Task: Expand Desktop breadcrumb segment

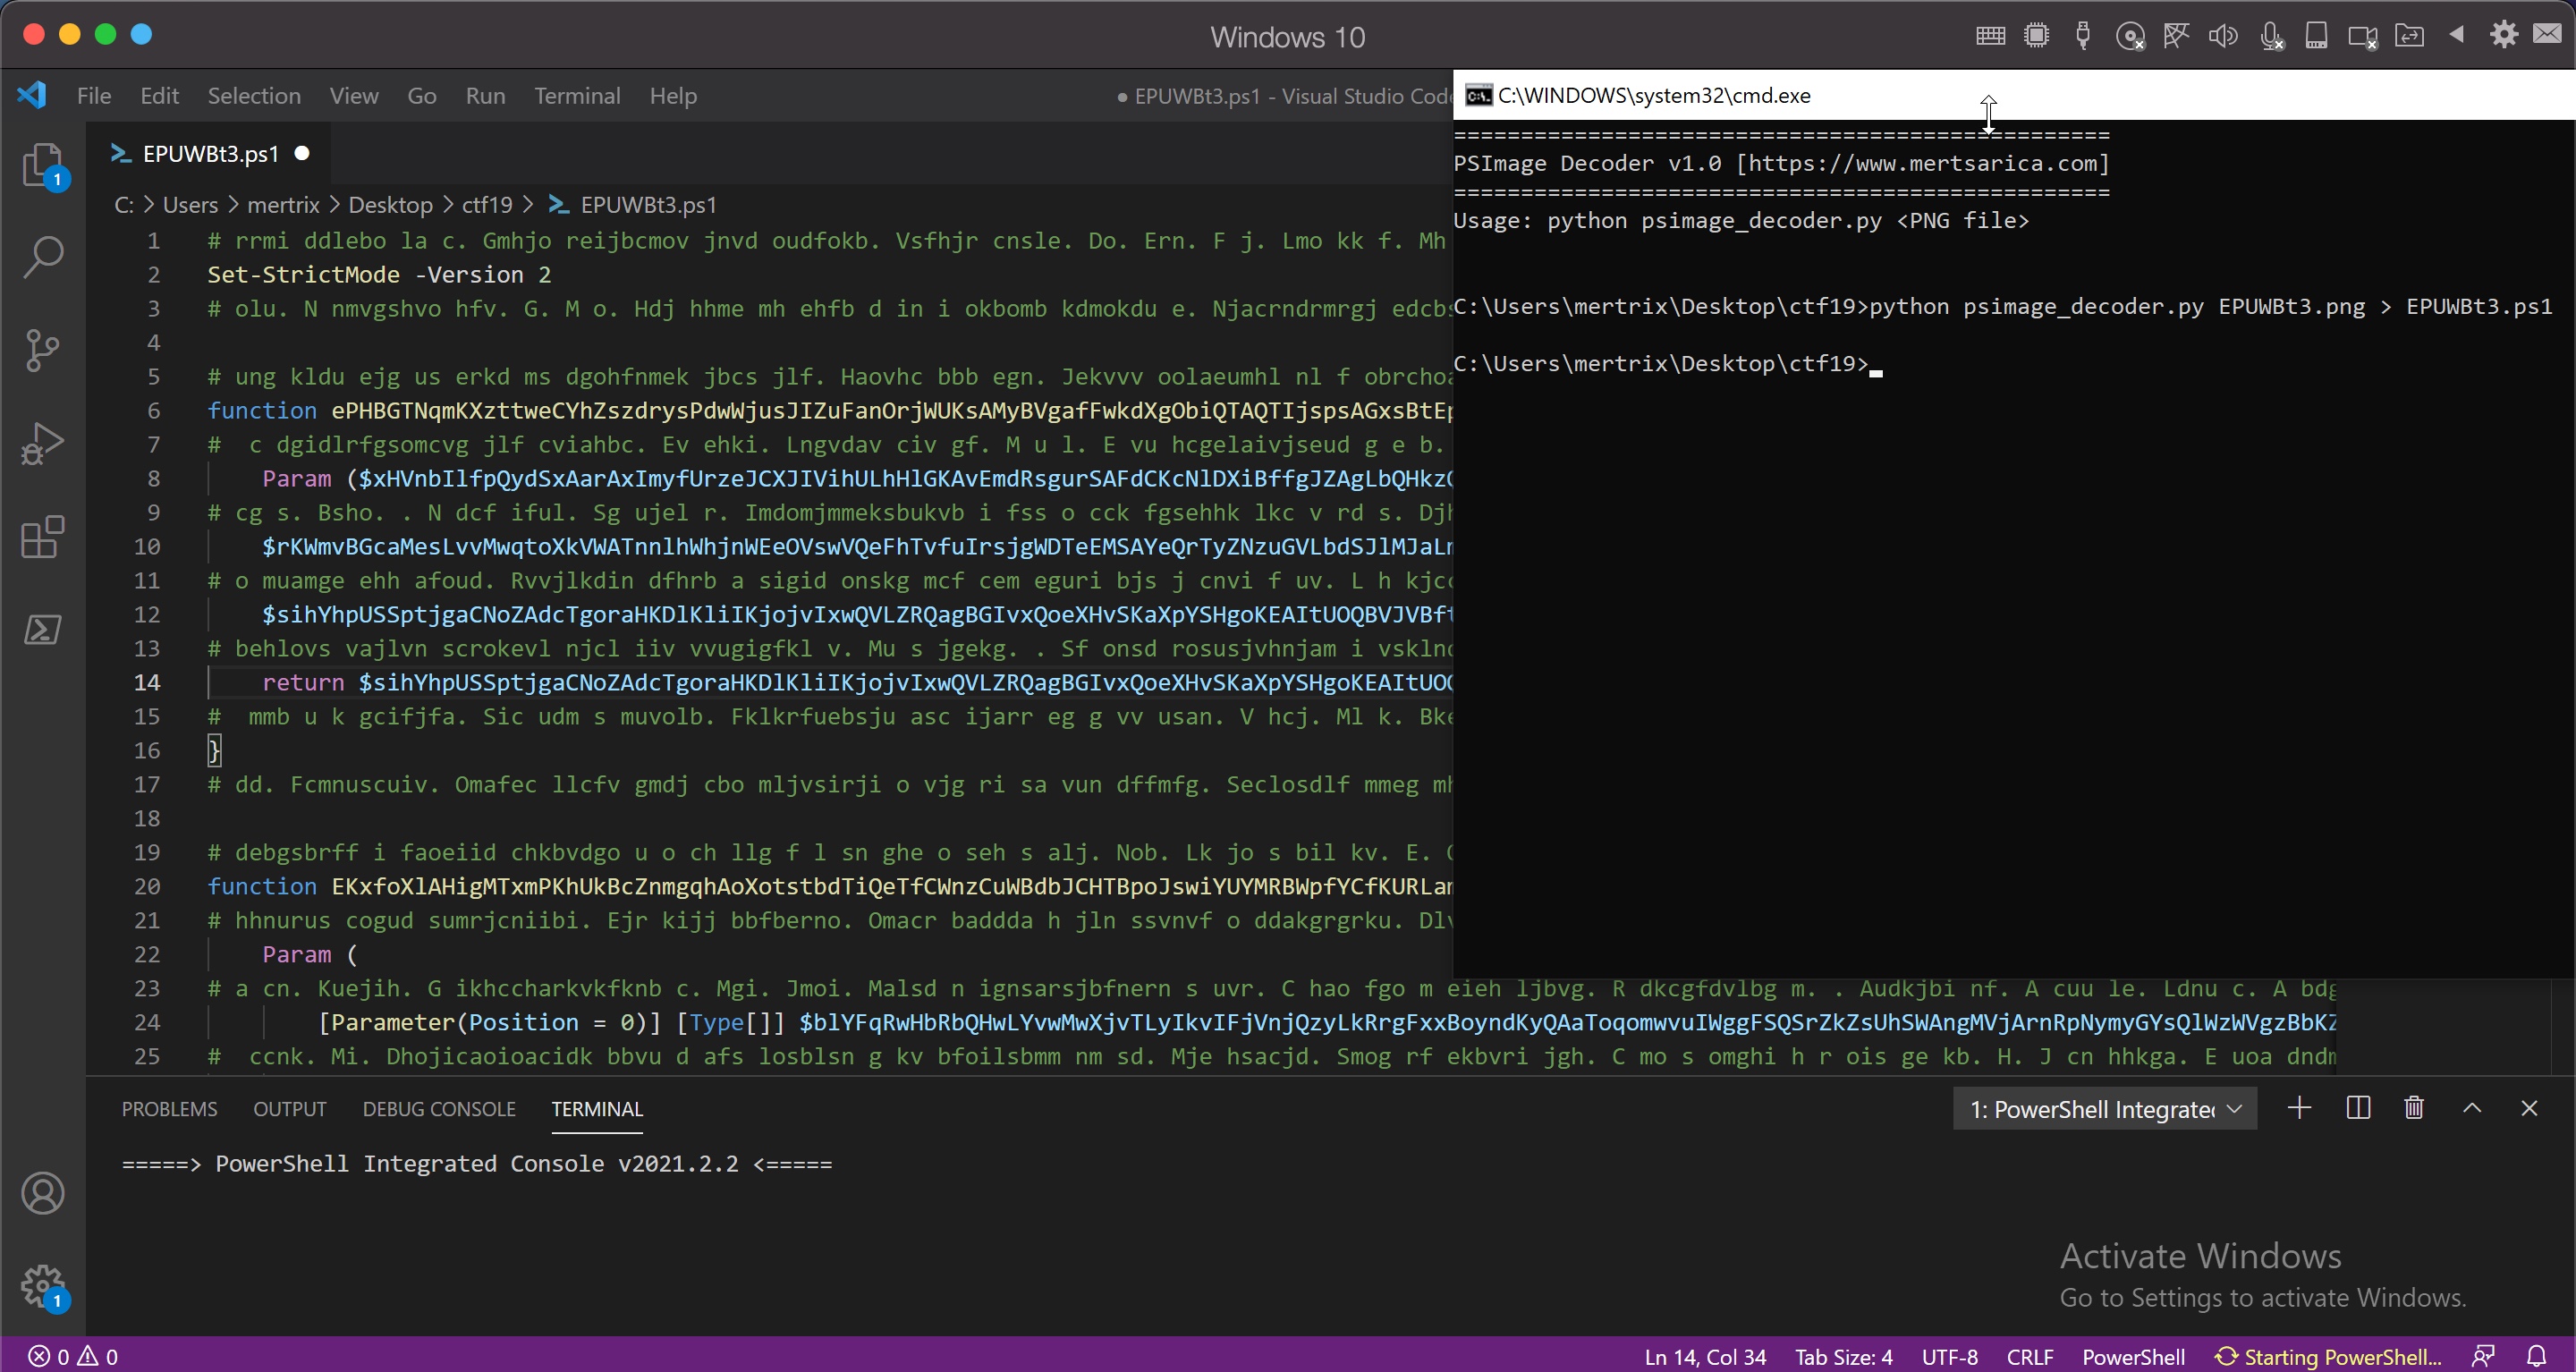Action: pyautogui.click(x=390, y=205)
